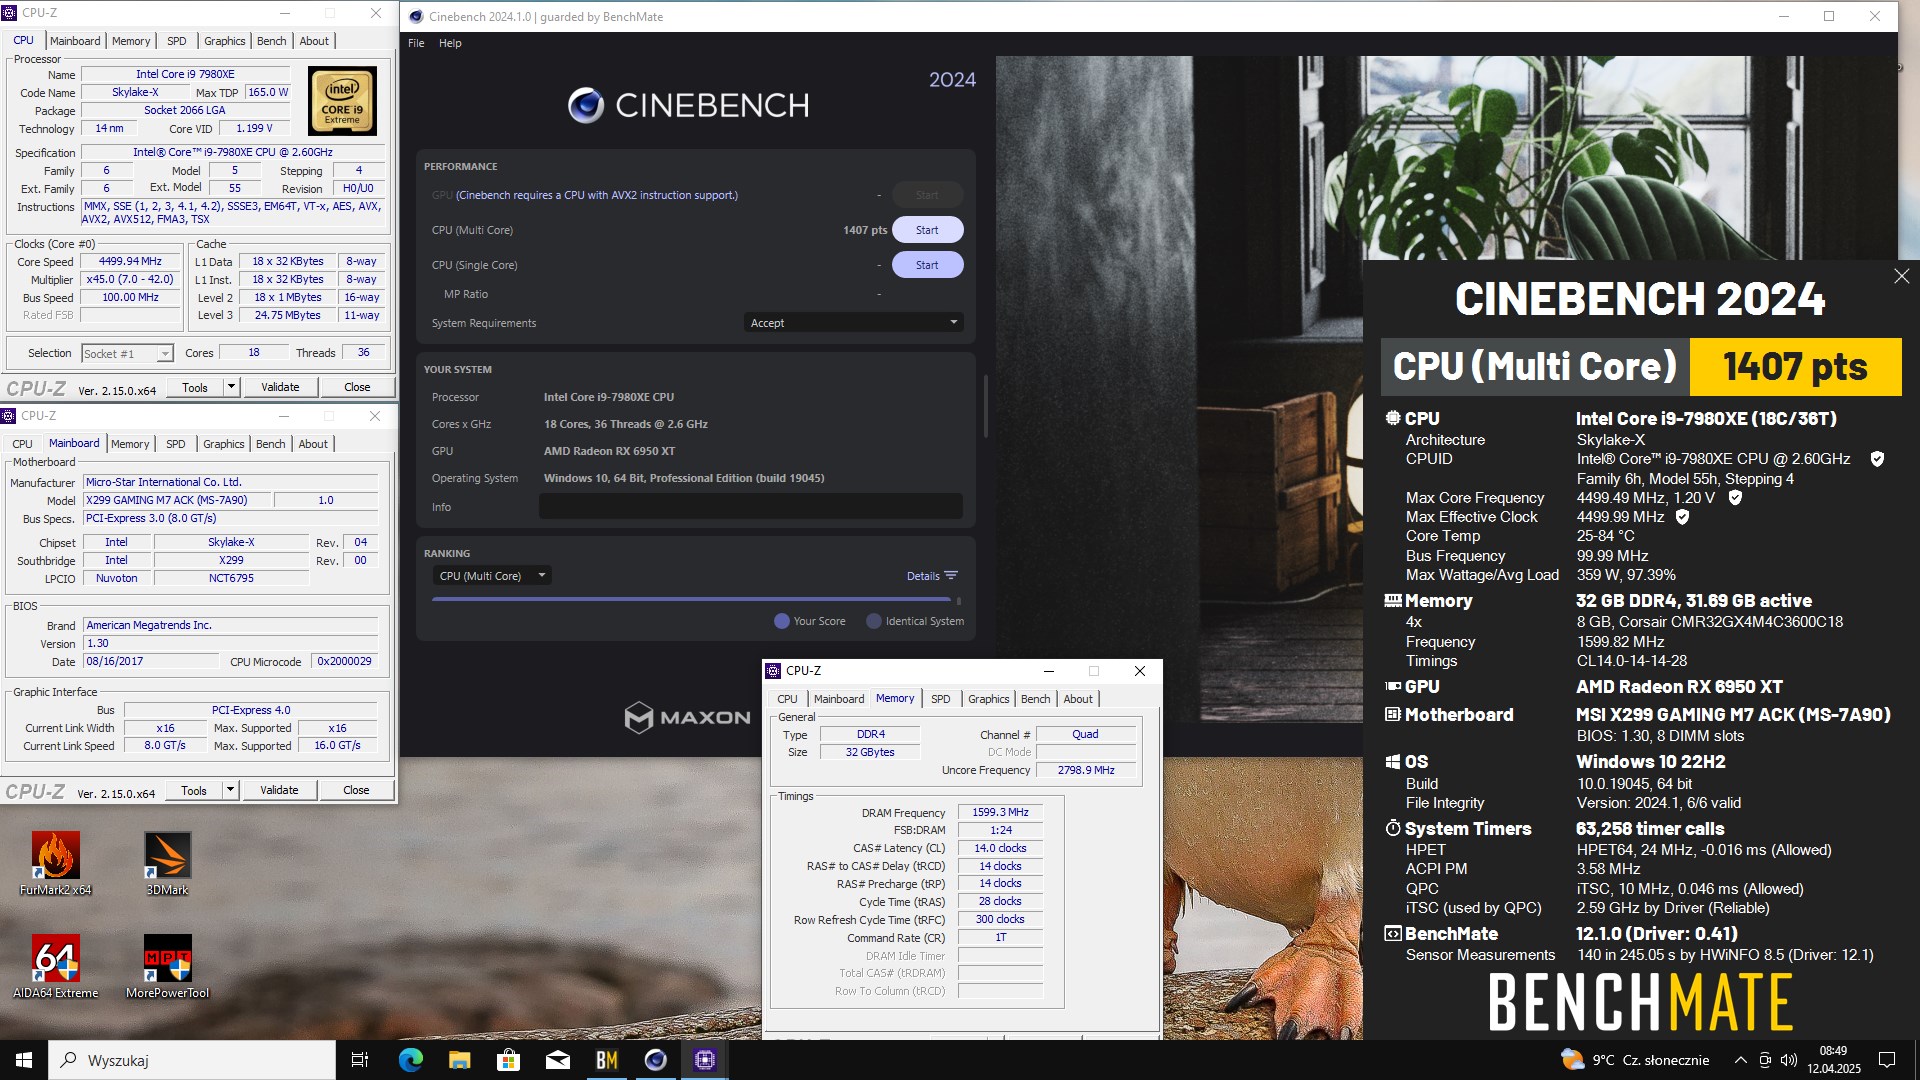Click X299 GAMING M7 ACK model field
Viewport: 1920px width, 1080px height.
coord(177,500)
